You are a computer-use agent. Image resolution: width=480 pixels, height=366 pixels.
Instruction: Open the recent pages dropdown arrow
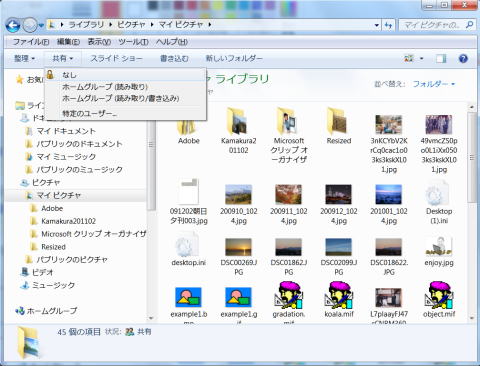[x=41, y=25]
